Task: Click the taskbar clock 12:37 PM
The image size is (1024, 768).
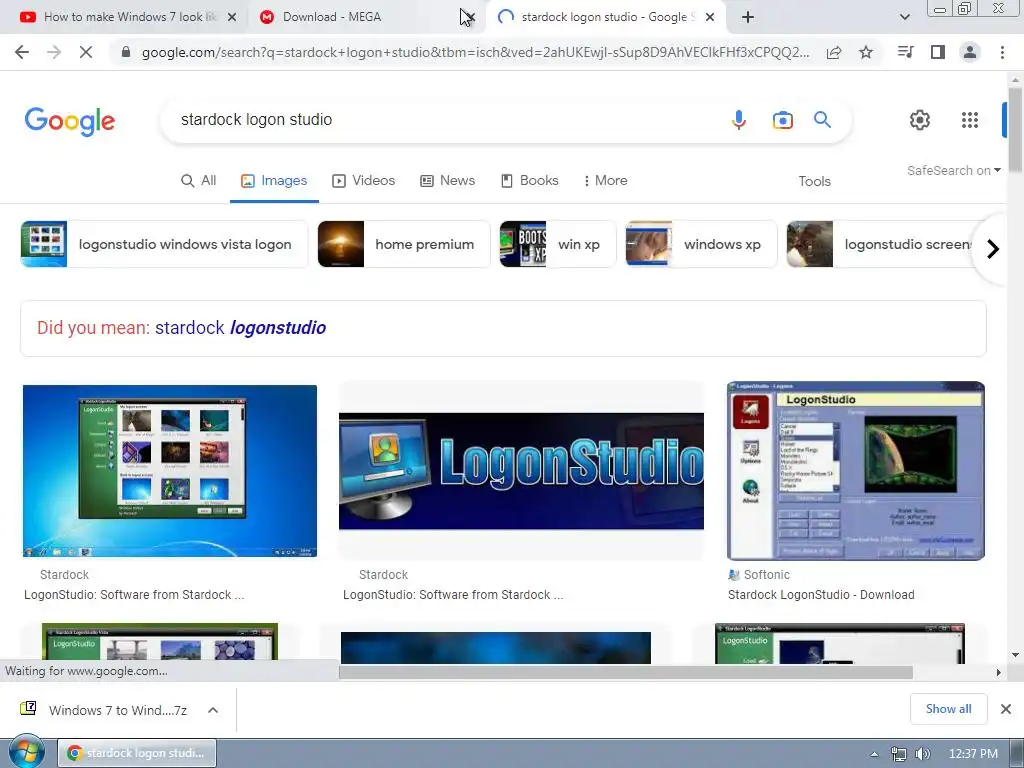Action: pyautogui.click(x=973, y=754)
